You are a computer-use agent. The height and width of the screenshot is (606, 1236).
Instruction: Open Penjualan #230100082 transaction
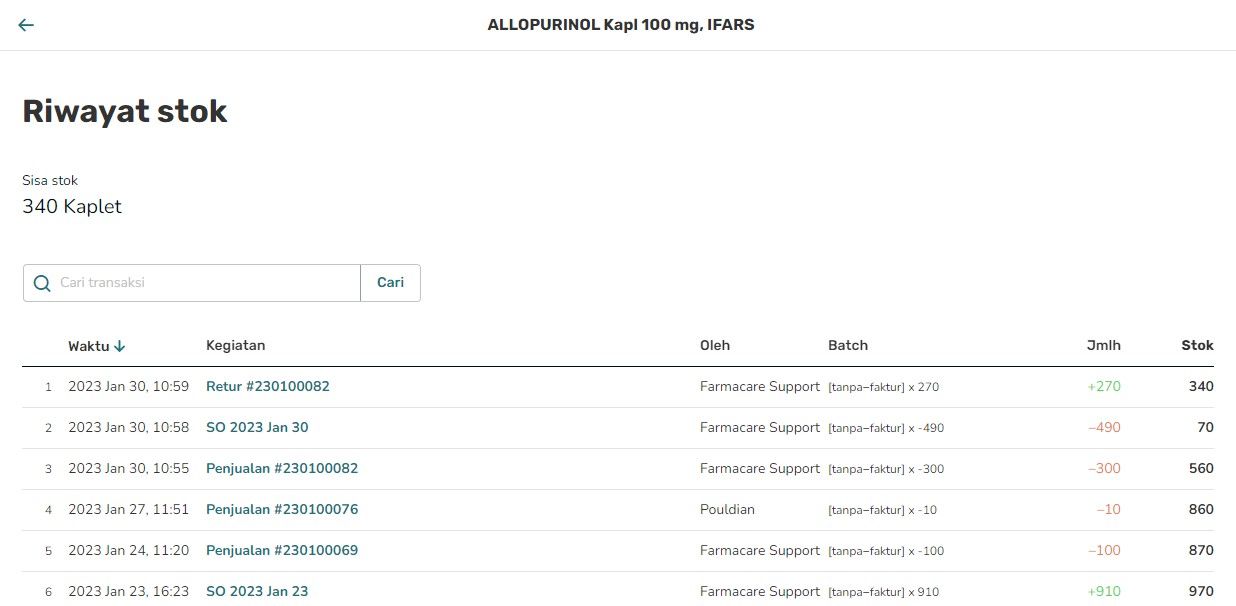[x=282, y=468]
